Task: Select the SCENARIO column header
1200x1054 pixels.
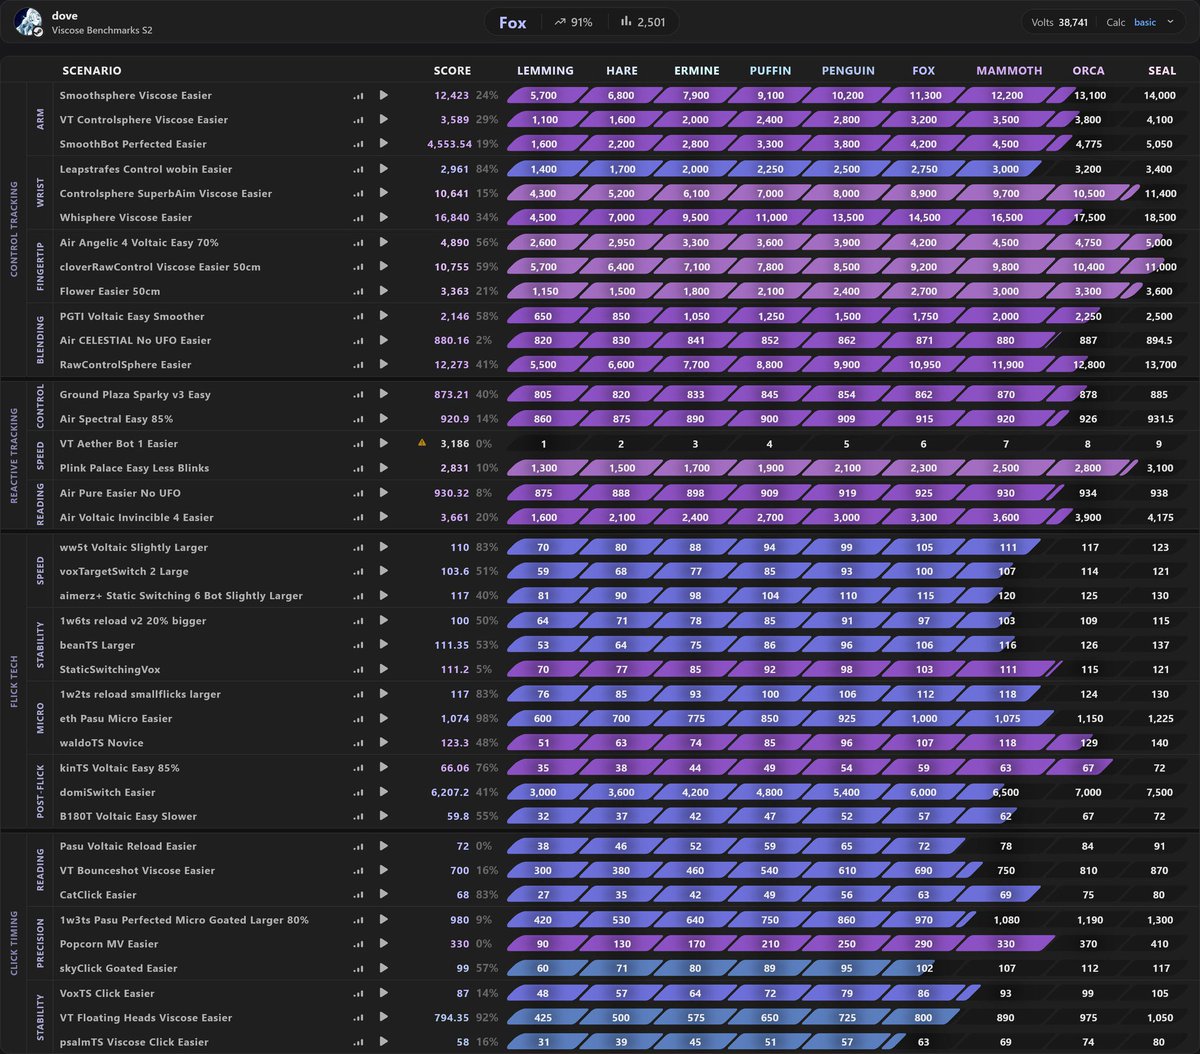Action: [92, 71]
